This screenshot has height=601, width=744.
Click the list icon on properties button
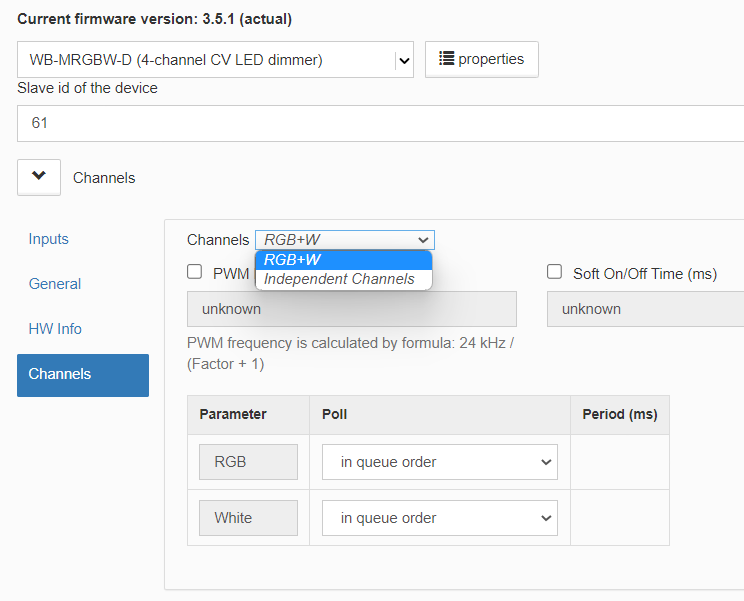tap(446, 58)
